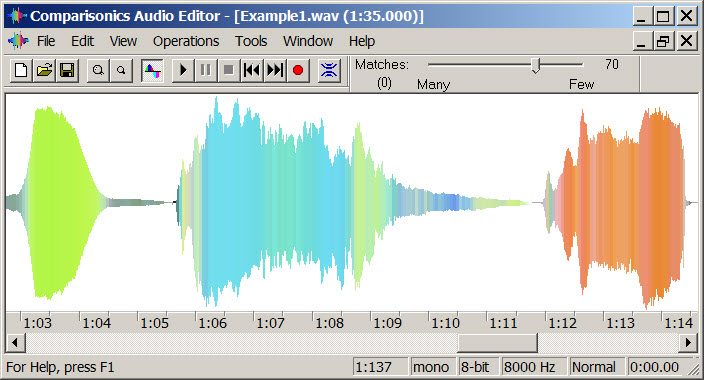Click the mono status bar field
The image size is (704, 380).
click(x=433, y=367)
